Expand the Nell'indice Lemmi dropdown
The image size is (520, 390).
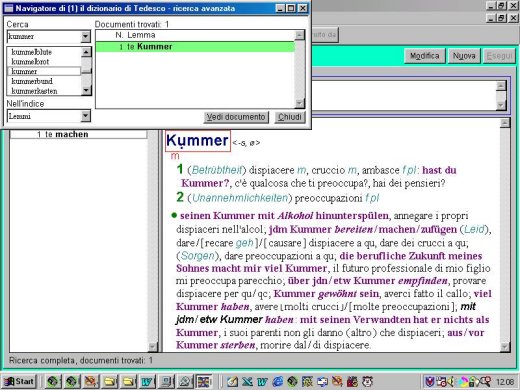(86, 116)
